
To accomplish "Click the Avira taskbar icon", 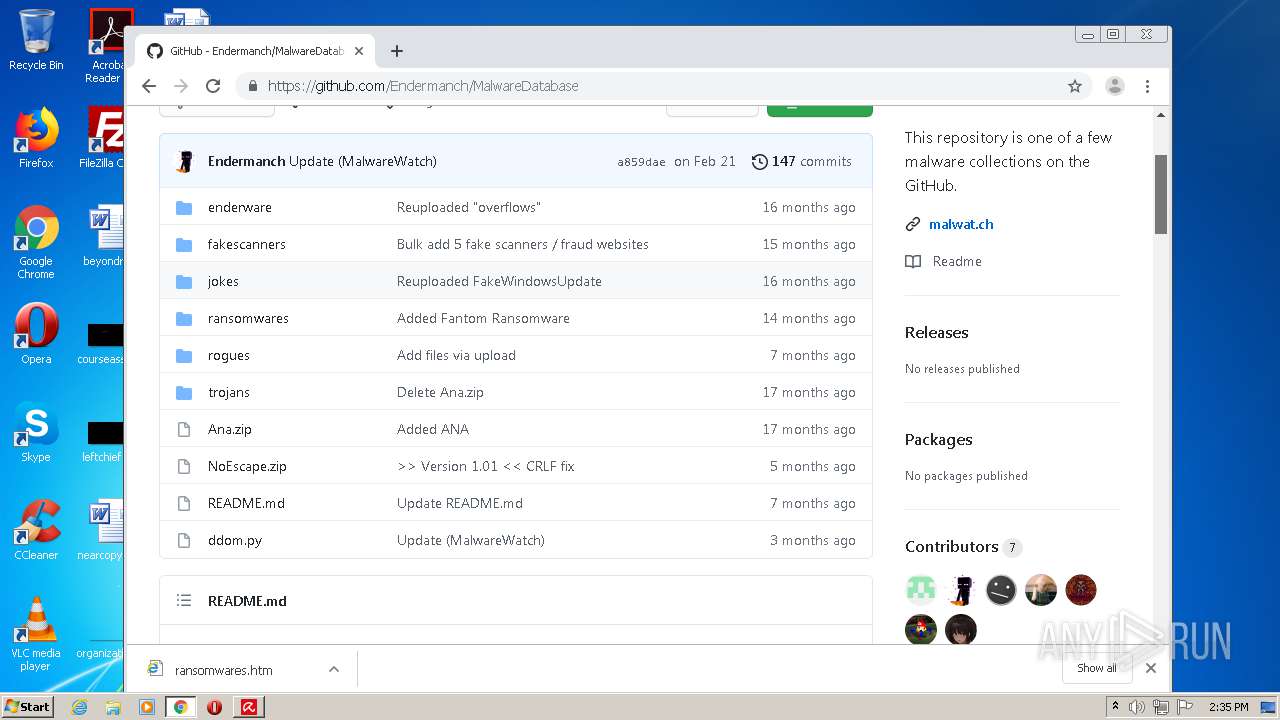I will [x=248, y=707].
